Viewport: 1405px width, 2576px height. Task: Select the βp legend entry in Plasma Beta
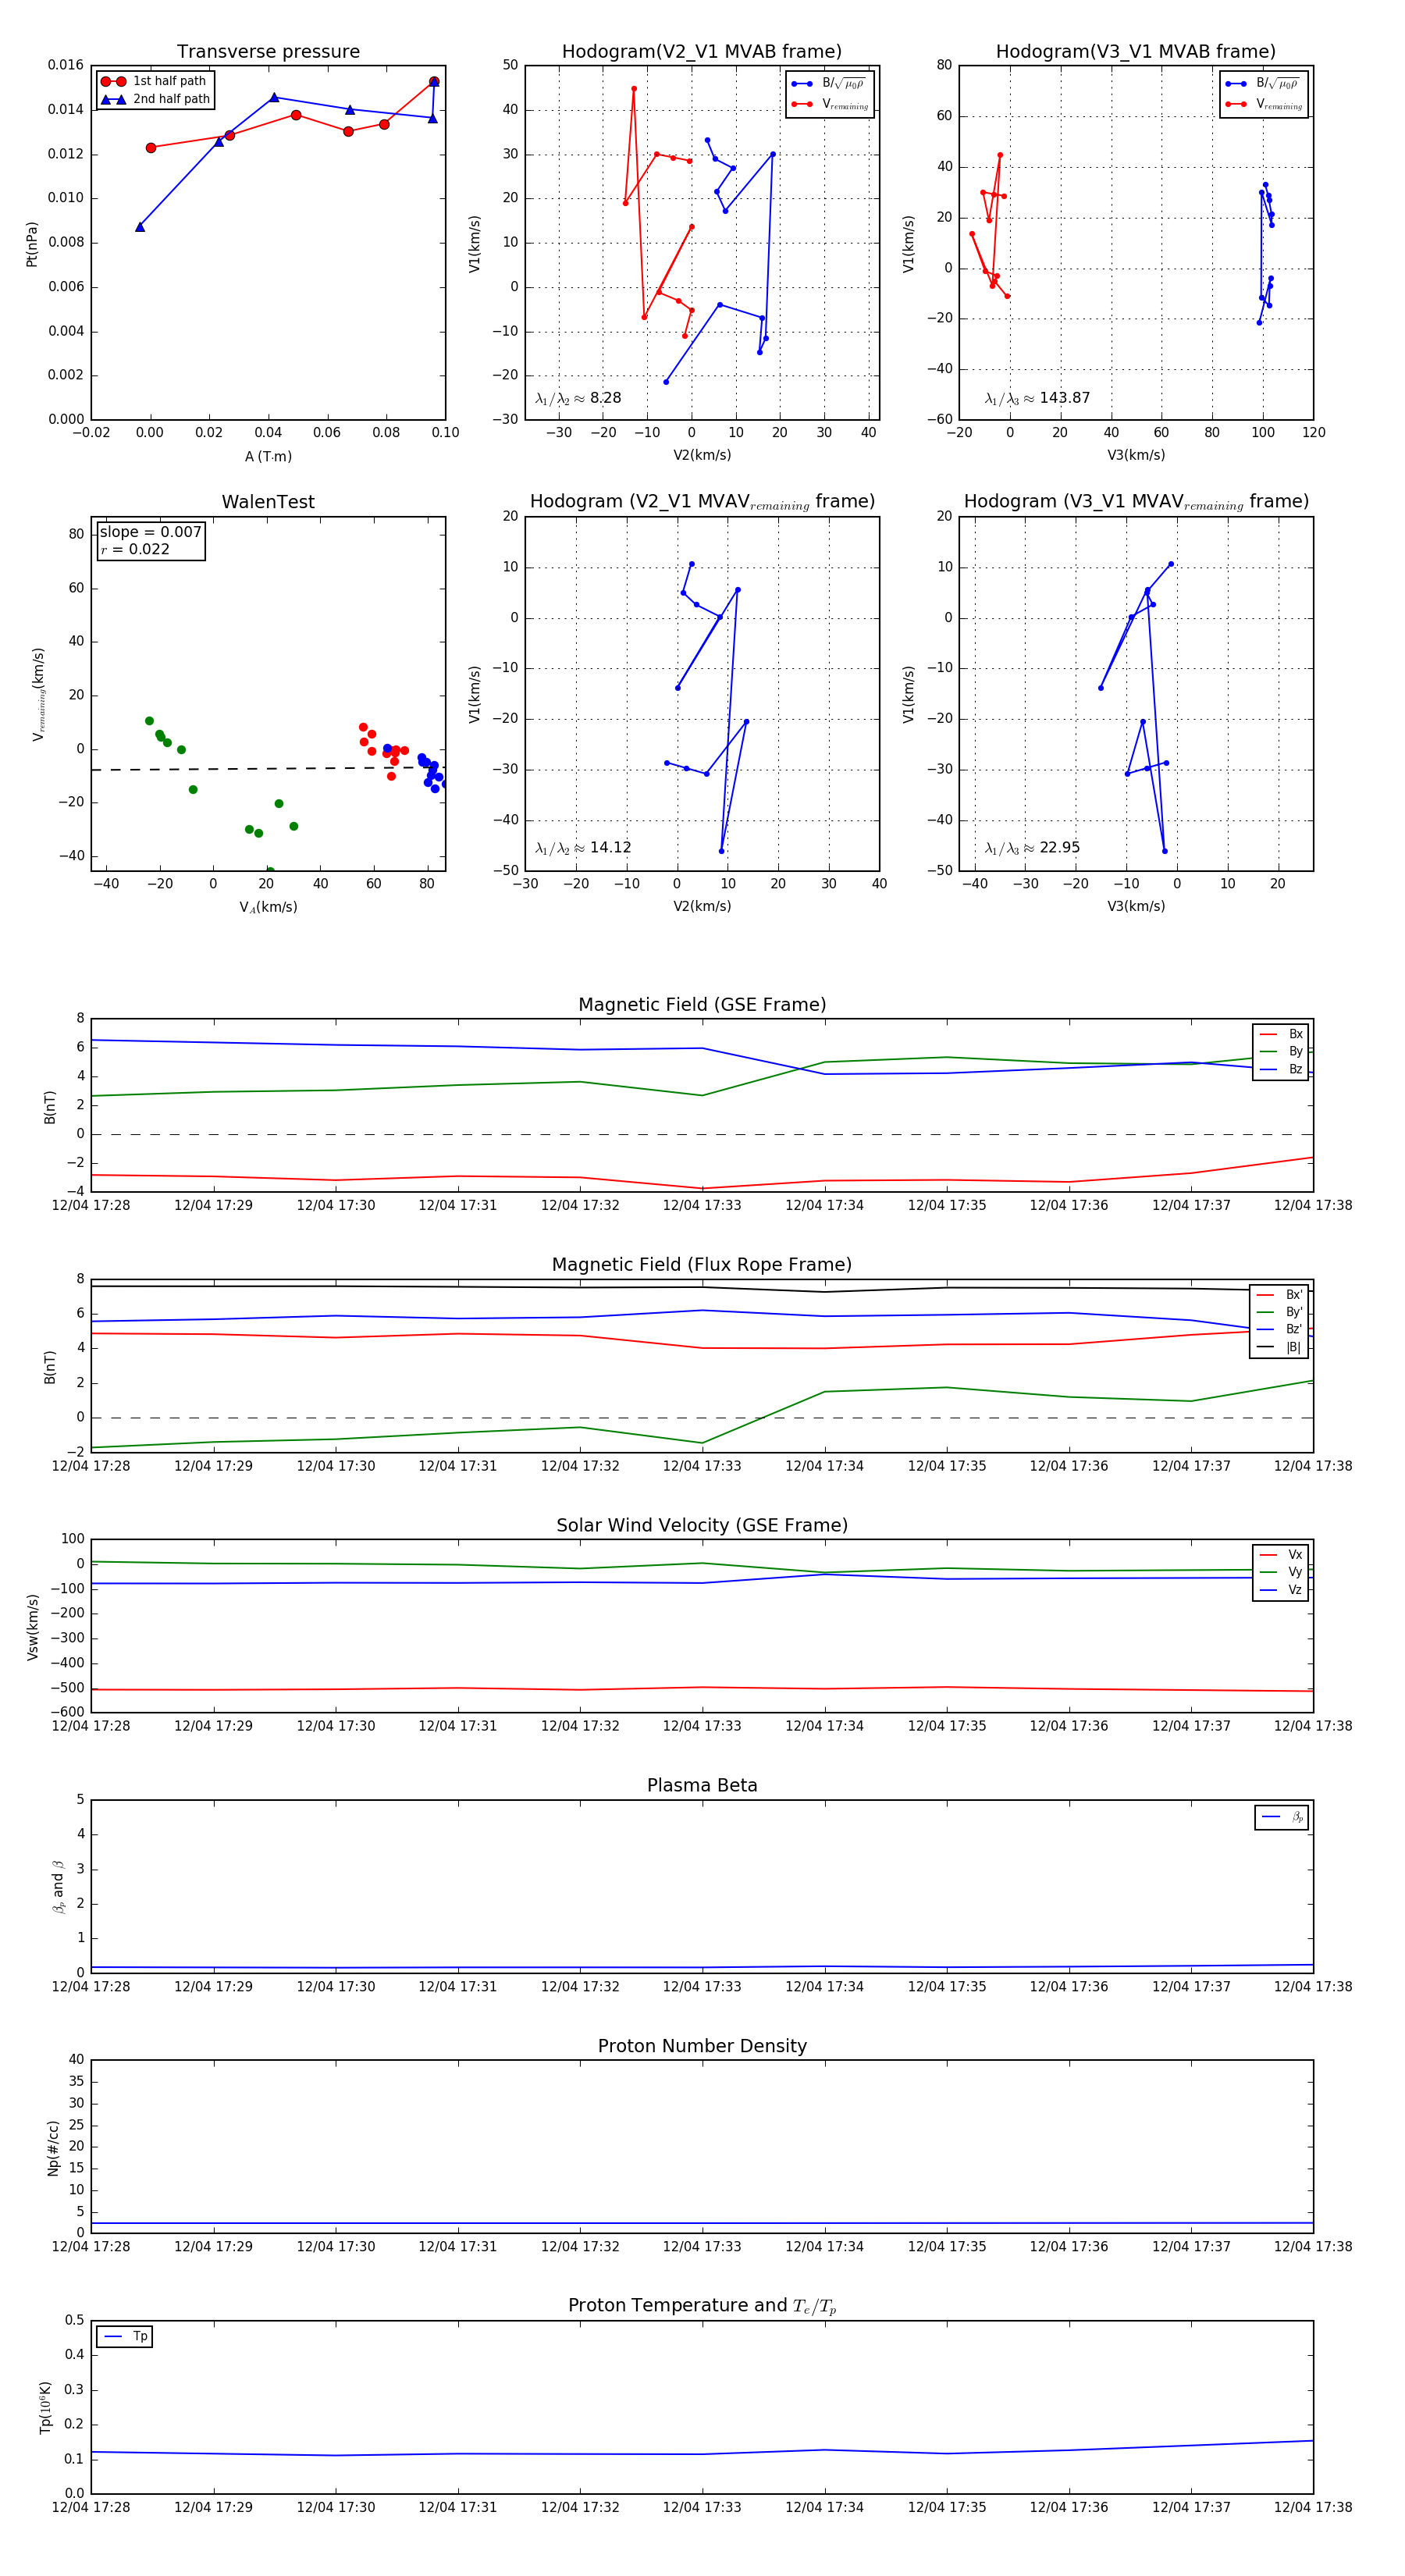[1282, 1817]
